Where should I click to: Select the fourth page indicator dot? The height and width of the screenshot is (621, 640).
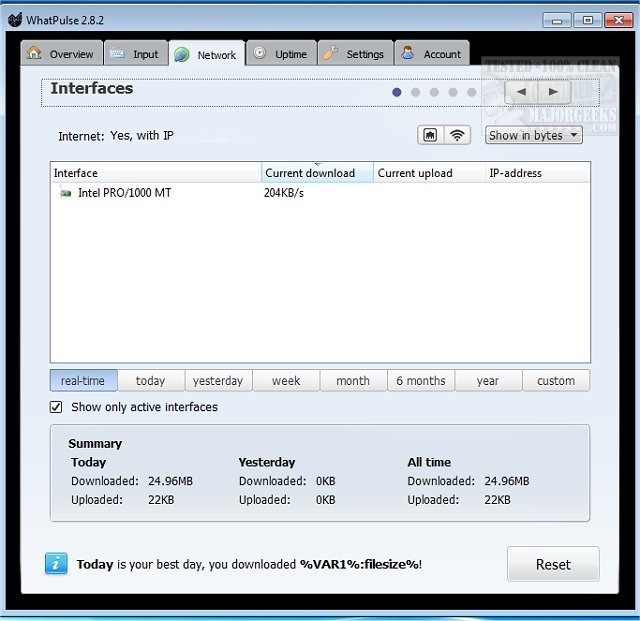453,92
